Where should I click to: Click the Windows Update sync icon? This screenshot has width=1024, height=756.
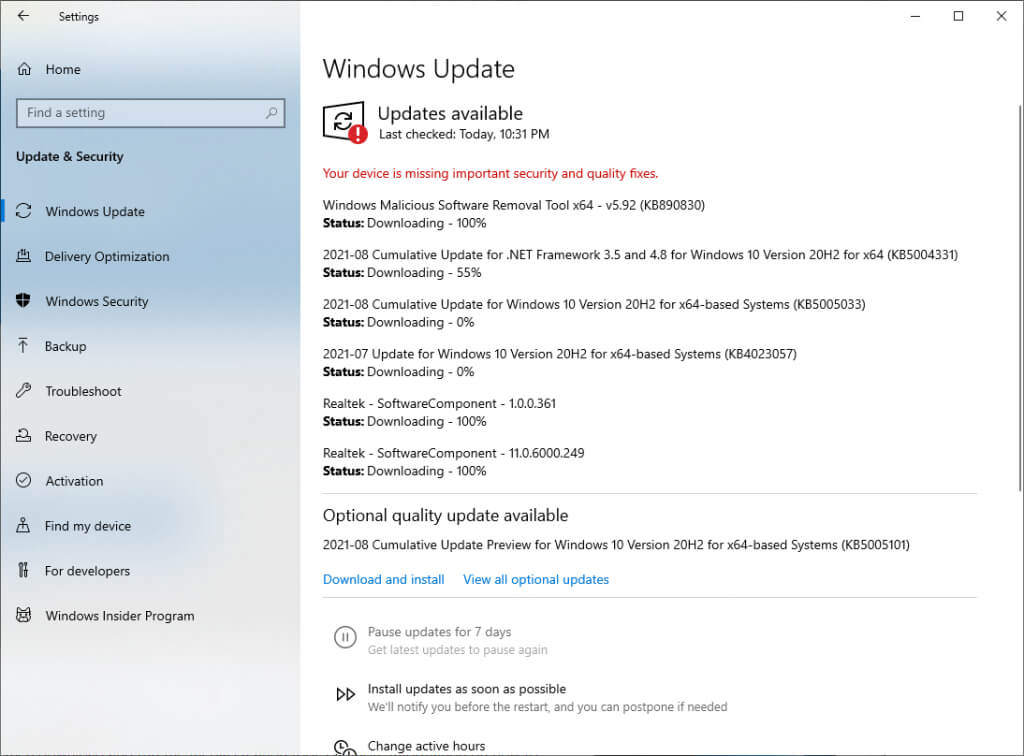coord(24,211)
